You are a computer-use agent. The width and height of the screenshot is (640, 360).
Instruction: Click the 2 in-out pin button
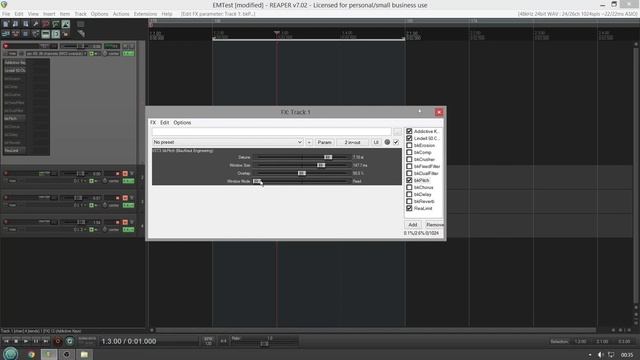352,142
